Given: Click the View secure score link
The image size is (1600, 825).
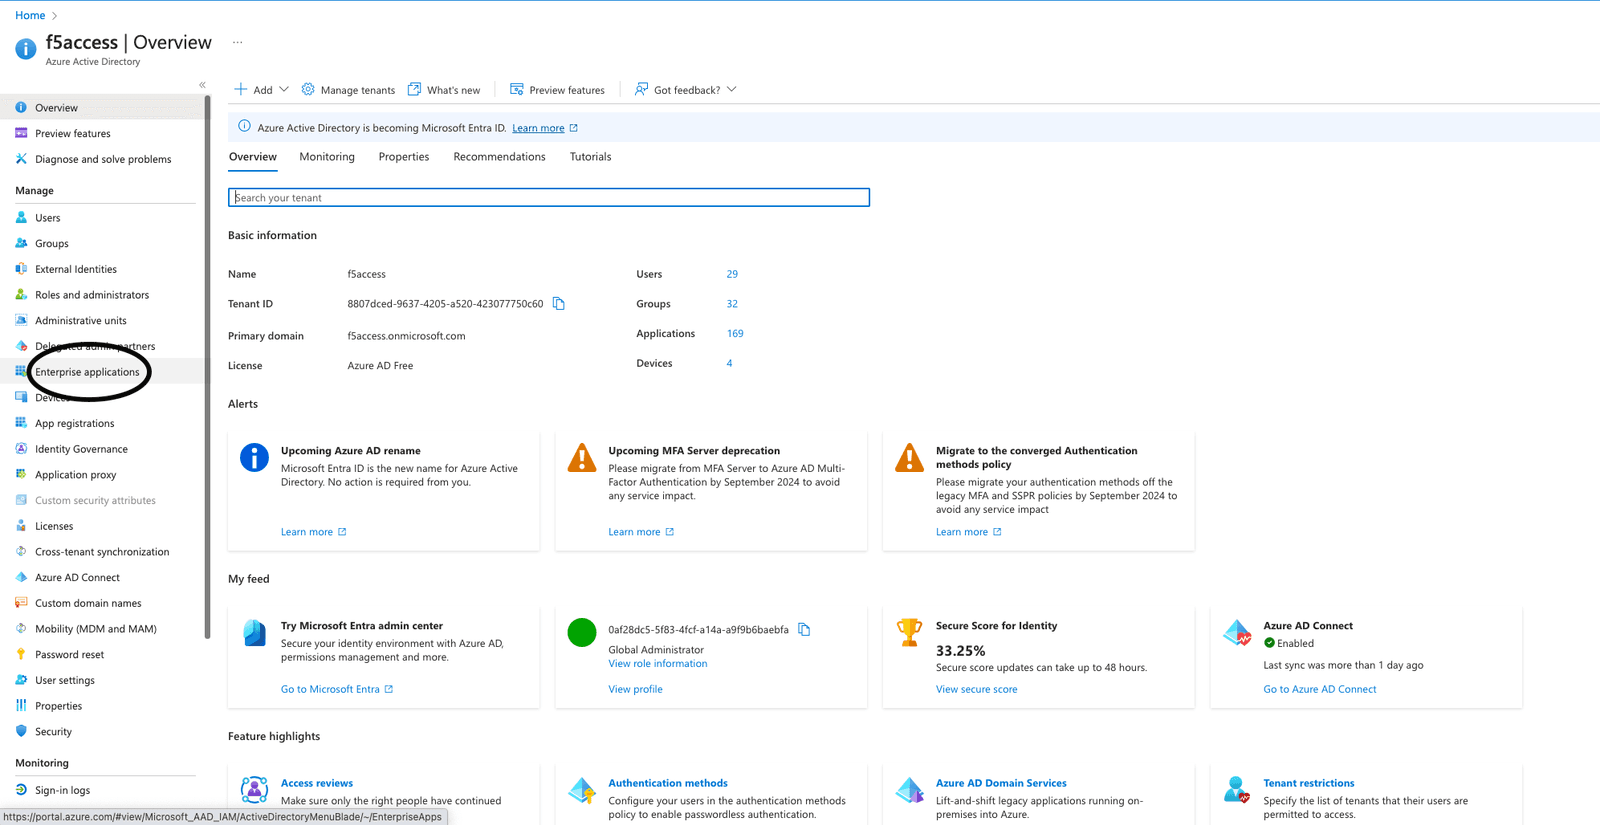Looking at the screenshot, I should coord(976,689).
